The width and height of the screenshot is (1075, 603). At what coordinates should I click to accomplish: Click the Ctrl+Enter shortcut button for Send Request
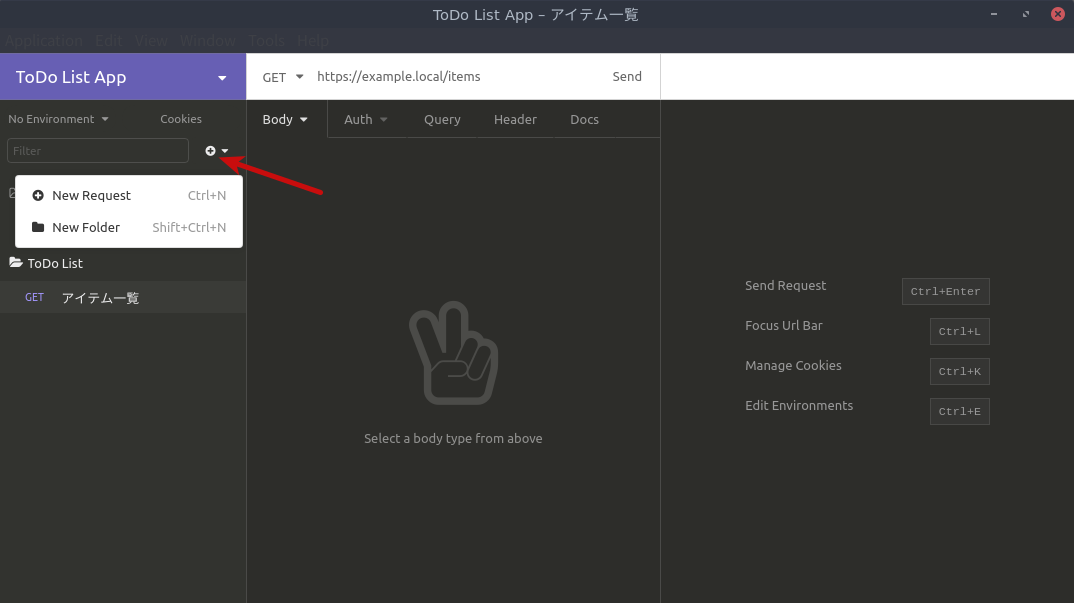[x=945, y=291]
